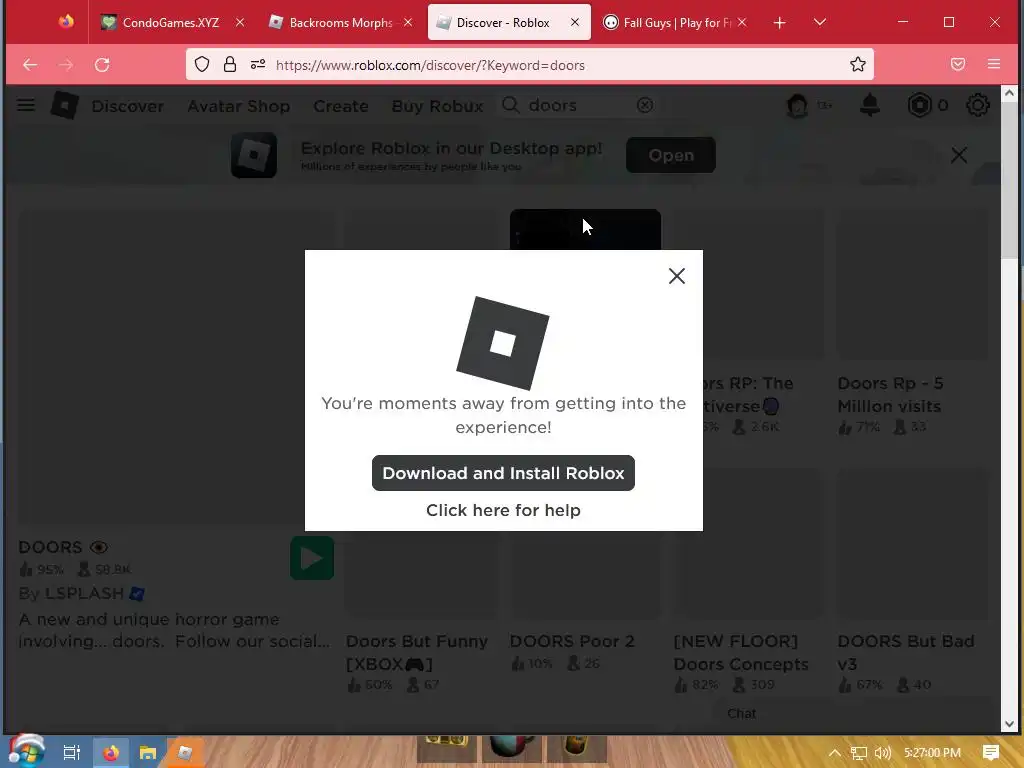1024x768 pixels.
Task: View site security lock information
Action: (230, 65)
